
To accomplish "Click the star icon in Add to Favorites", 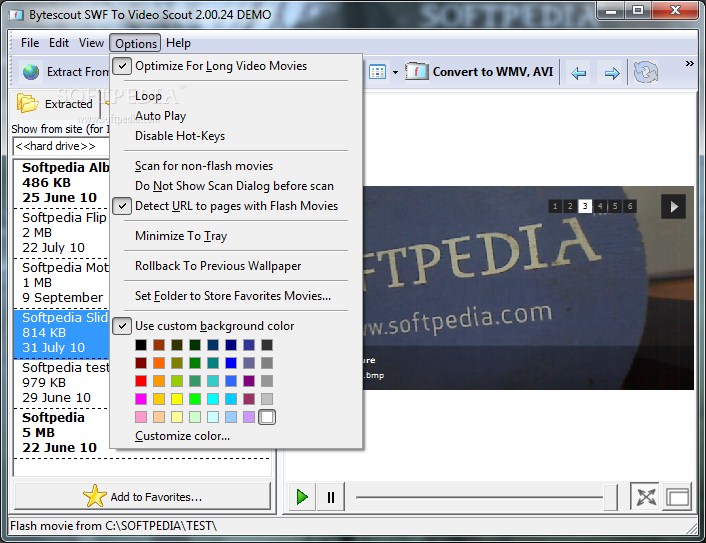I will pyautogui.click(x=95, y=496).
